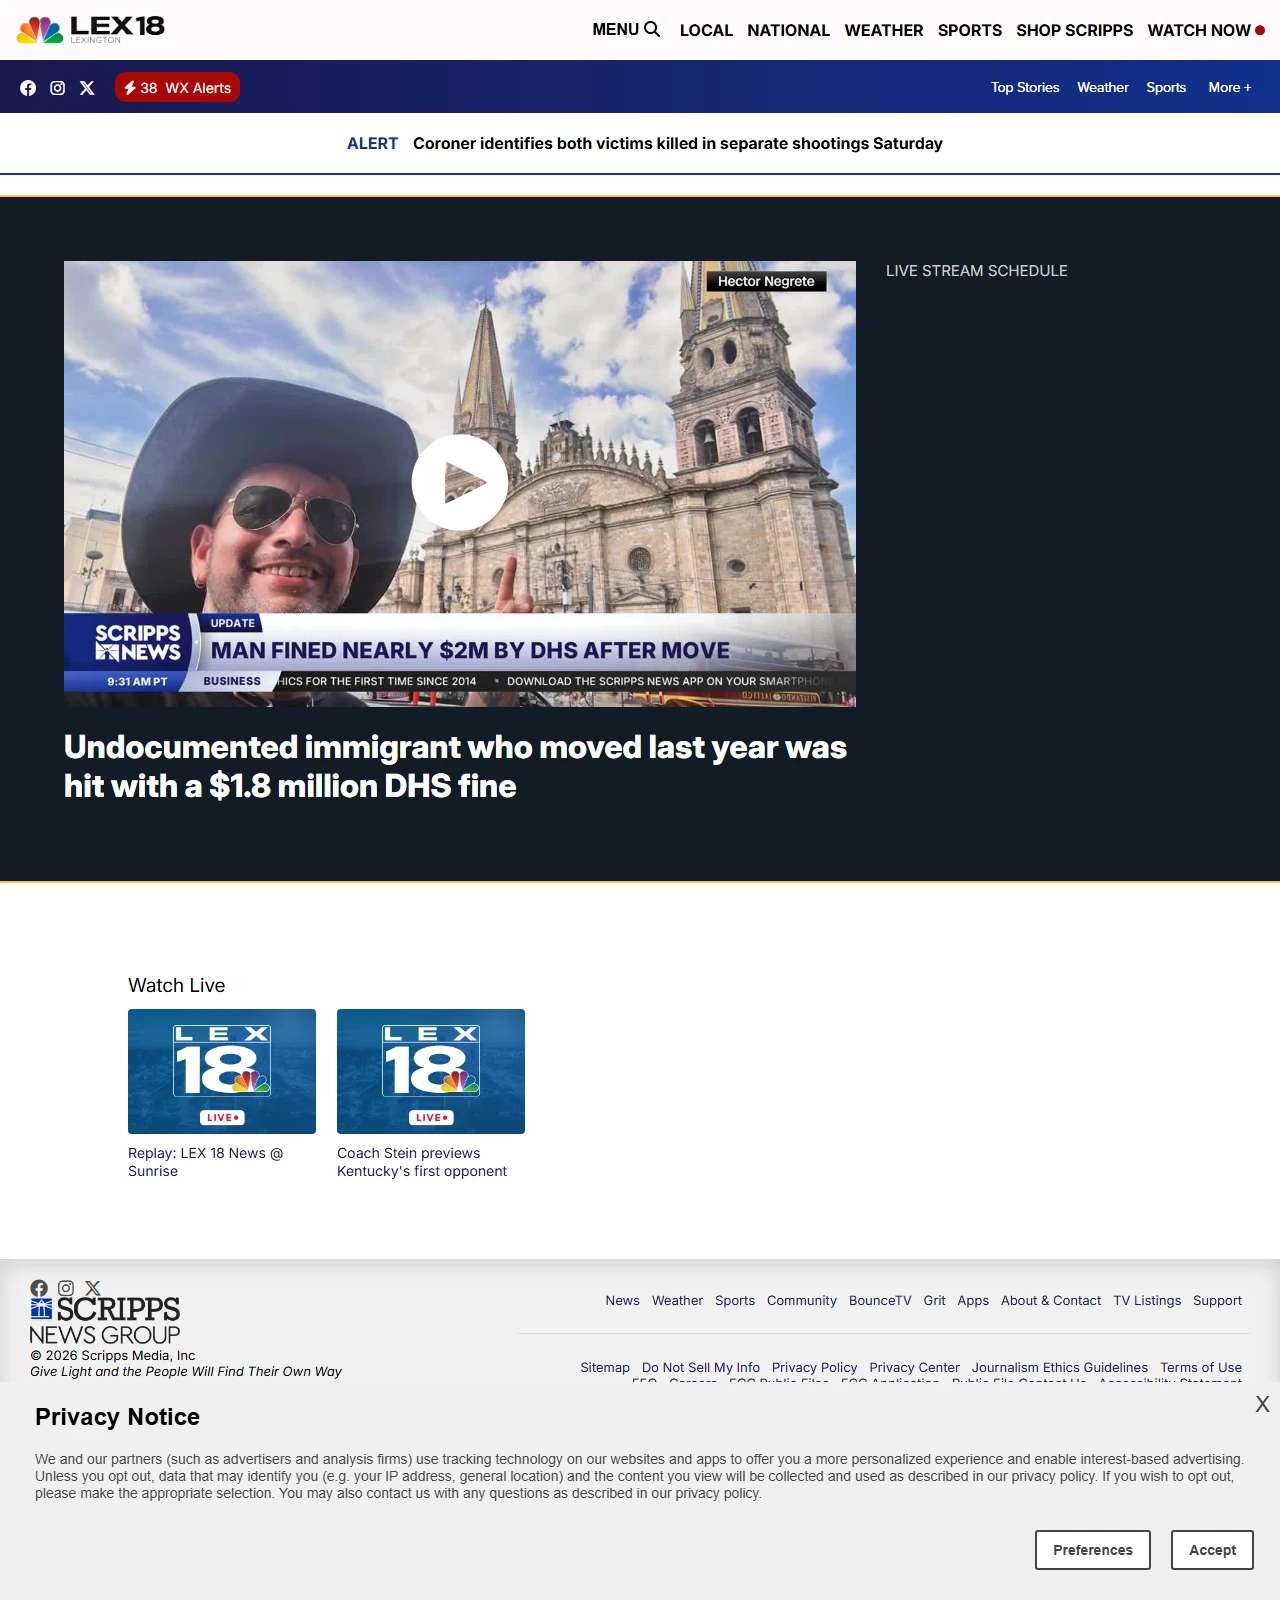Select SPORTS in top navigation

970,30
